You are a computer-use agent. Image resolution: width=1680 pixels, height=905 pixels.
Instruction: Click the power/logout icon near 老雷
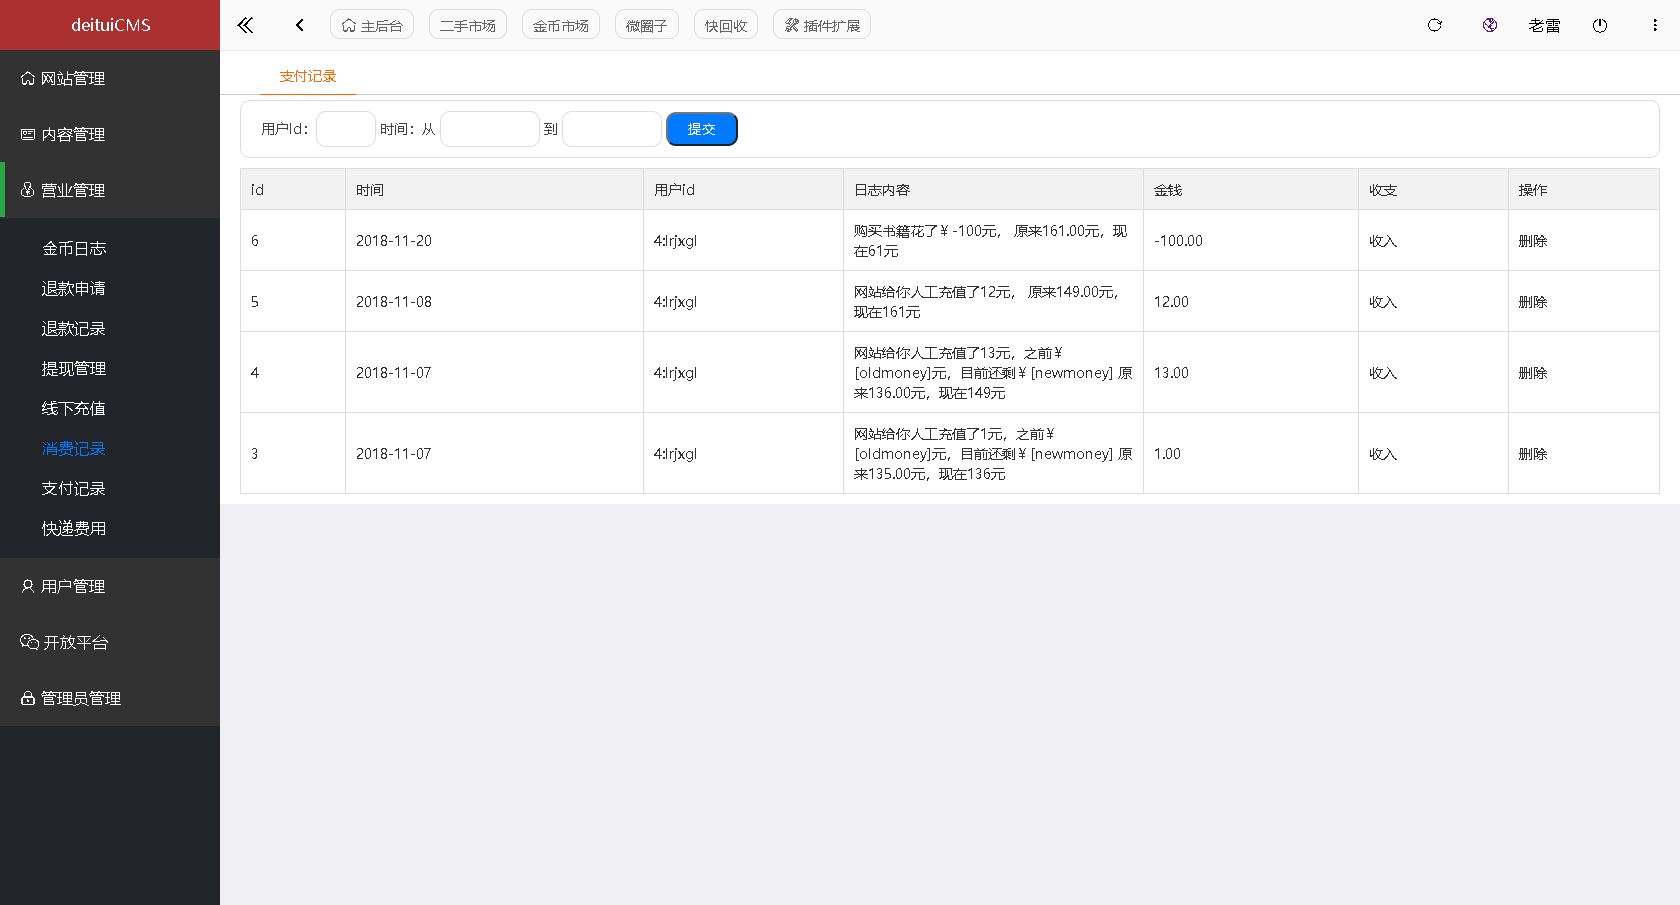[1599, 25]
